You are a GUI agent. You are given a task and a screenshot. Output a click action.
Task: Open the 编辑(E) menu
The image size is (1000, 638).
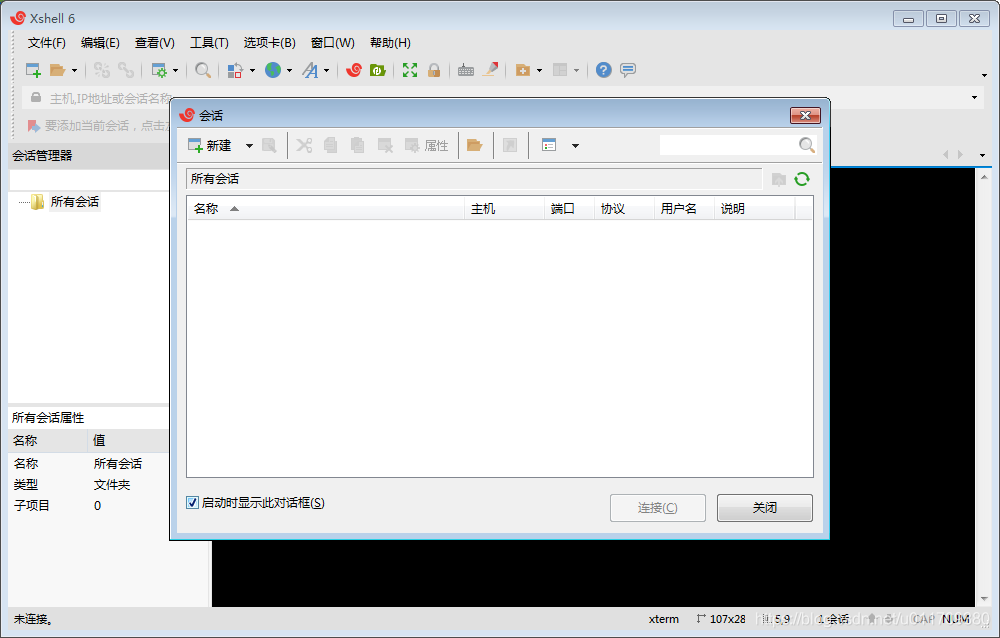point(100,43)
